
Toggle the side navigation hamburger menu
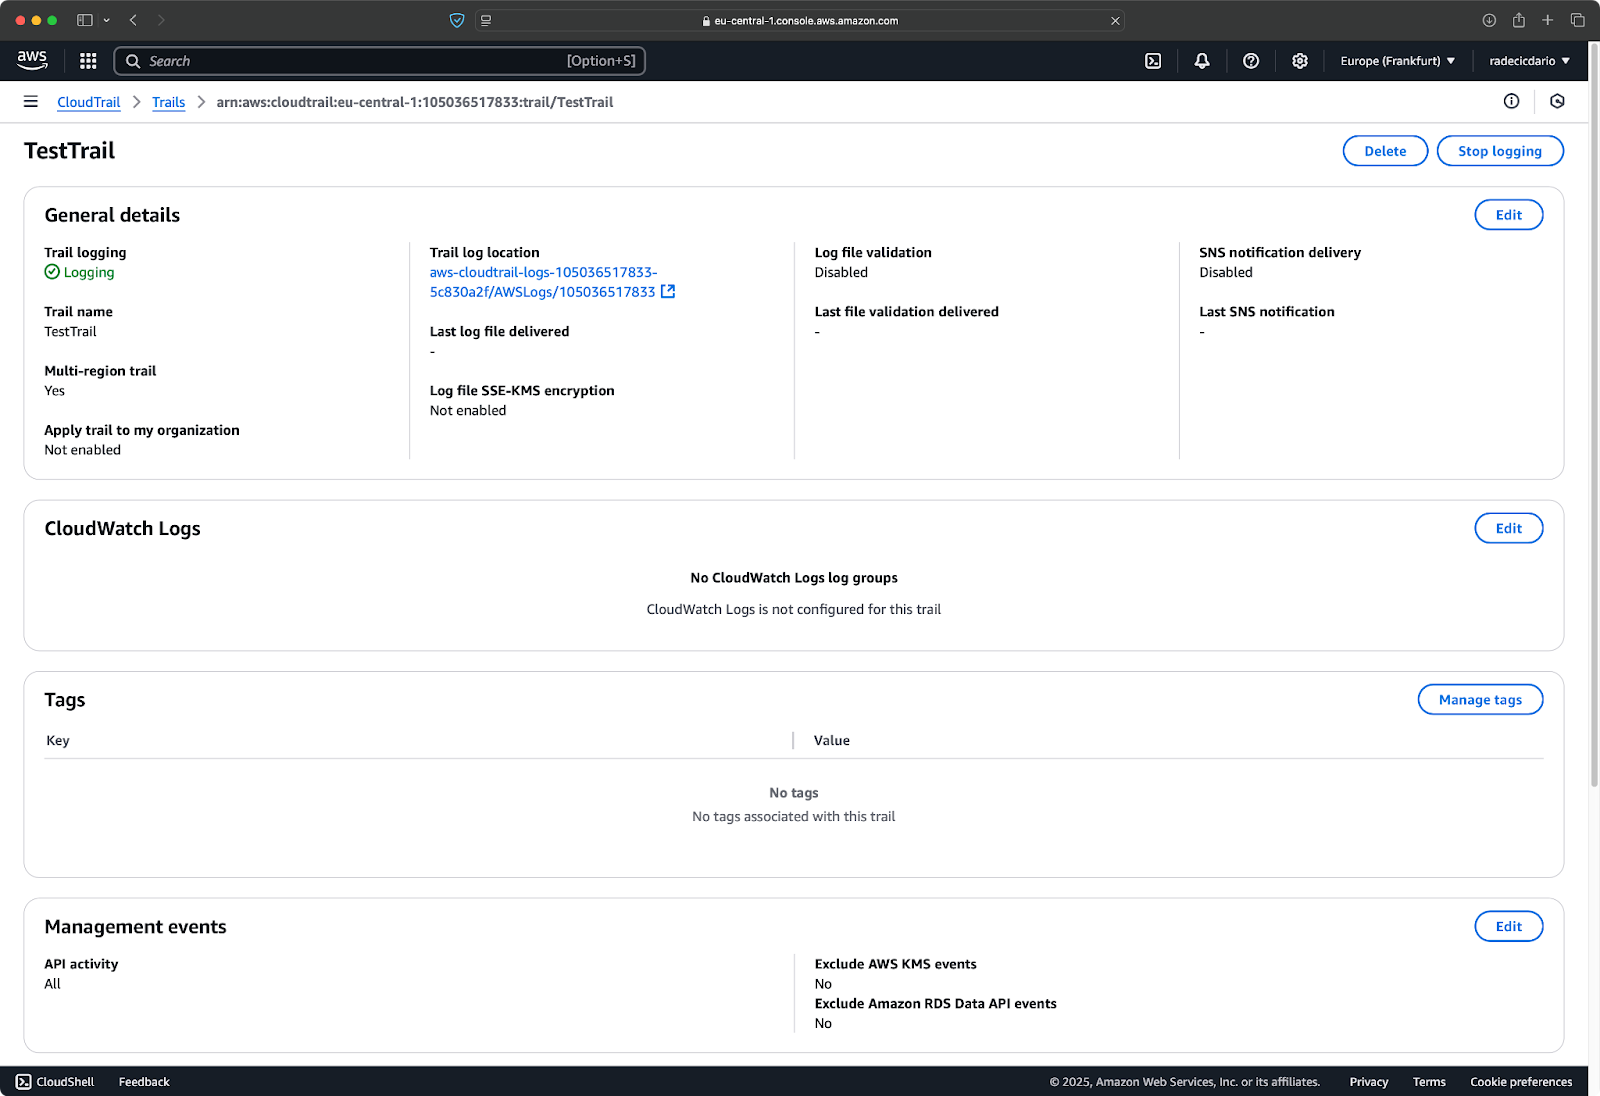pyautogui.click(x=31, y=101)
